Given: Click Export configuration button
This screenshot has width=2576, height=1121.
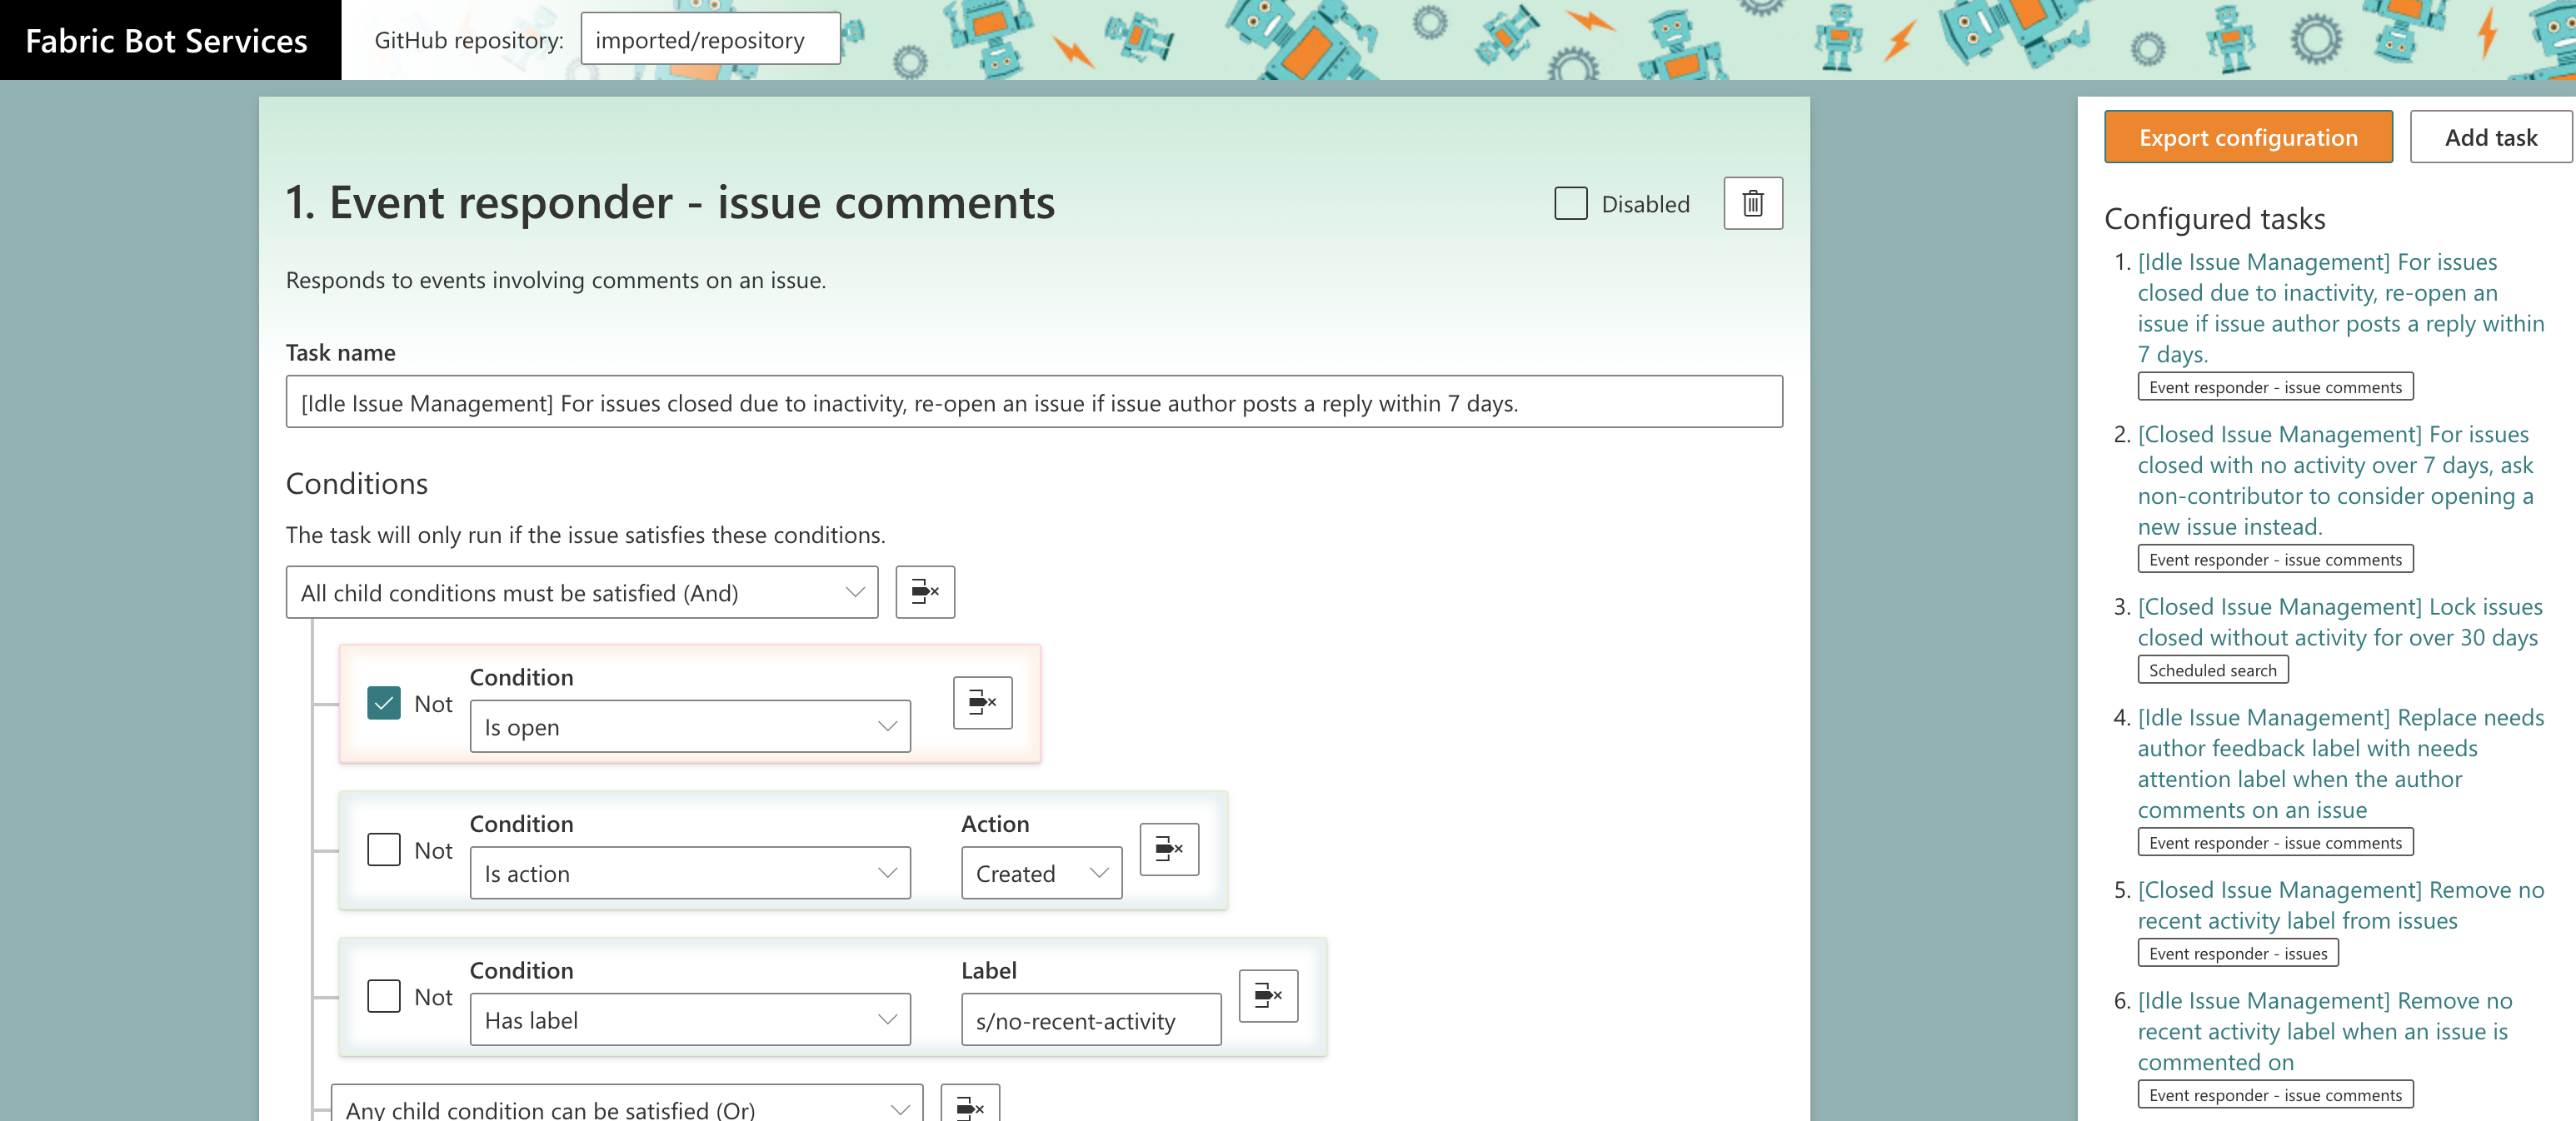Looking at the screenshot, I should pyautogui.click(x=2247, y=137).
